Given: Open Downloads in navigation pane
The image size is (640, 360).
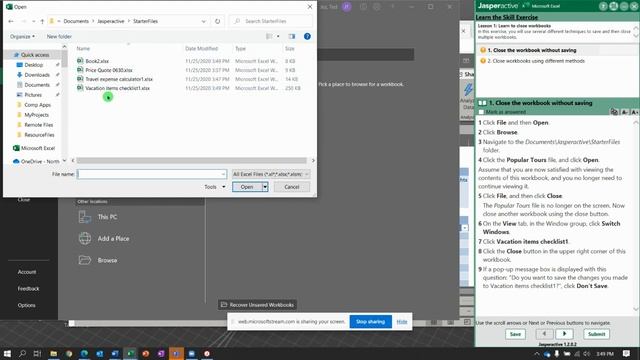Looking at the screenshot, I should [x=37, y=75].
